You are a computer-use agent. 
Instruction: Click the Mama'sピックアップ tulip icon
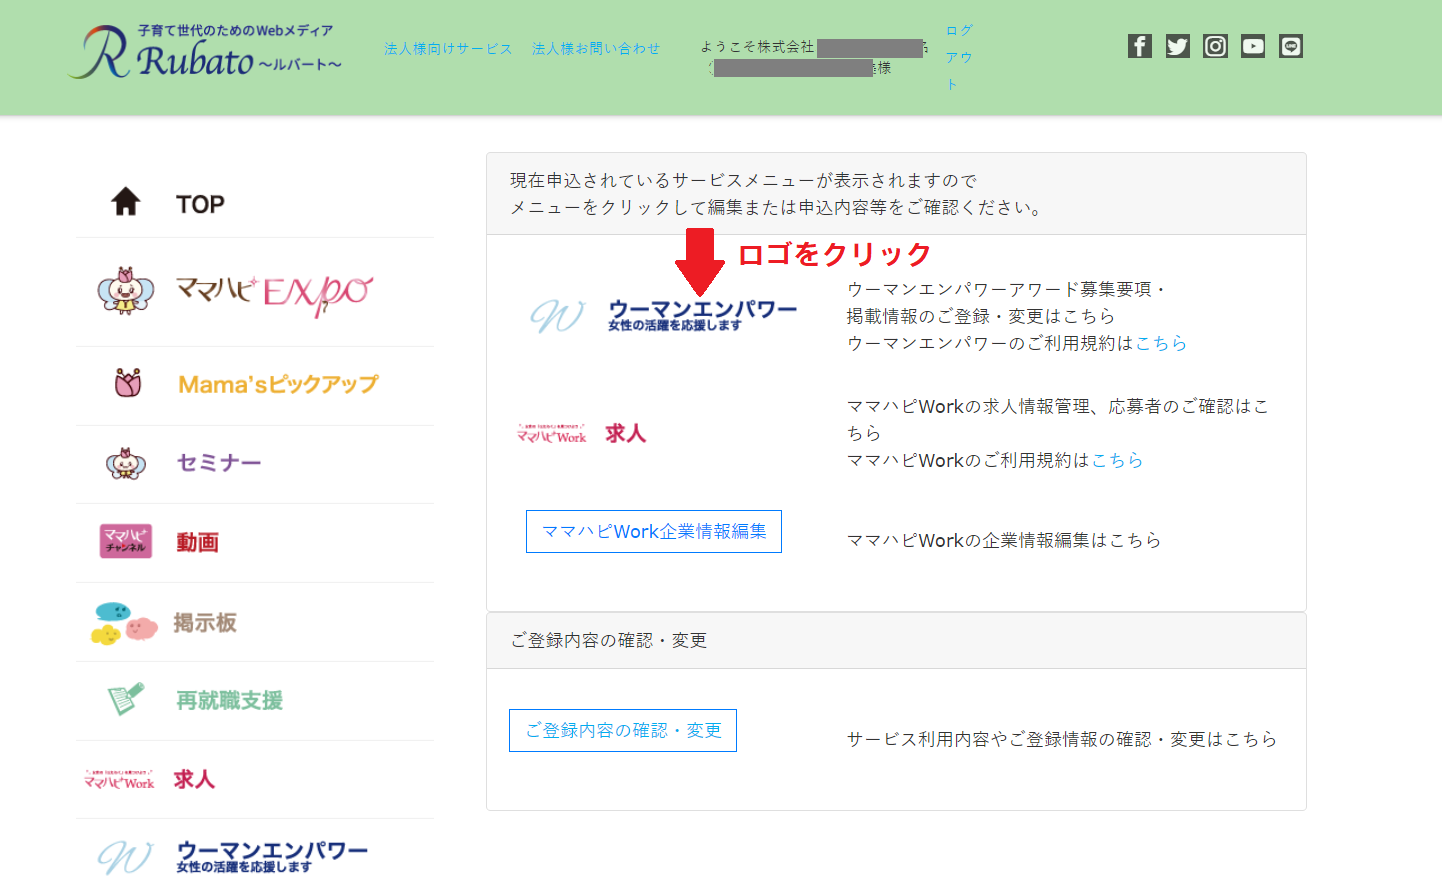128,383
